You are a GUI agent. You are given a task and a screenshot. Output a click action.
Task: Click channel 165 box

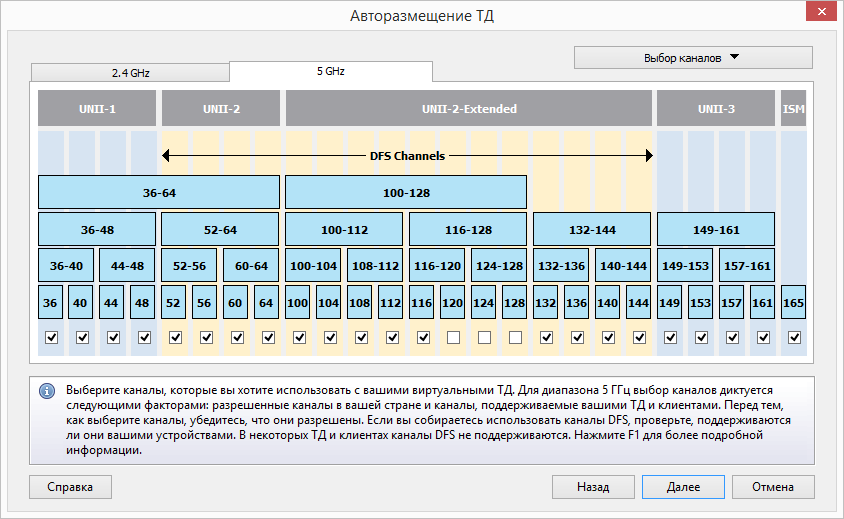793,303
